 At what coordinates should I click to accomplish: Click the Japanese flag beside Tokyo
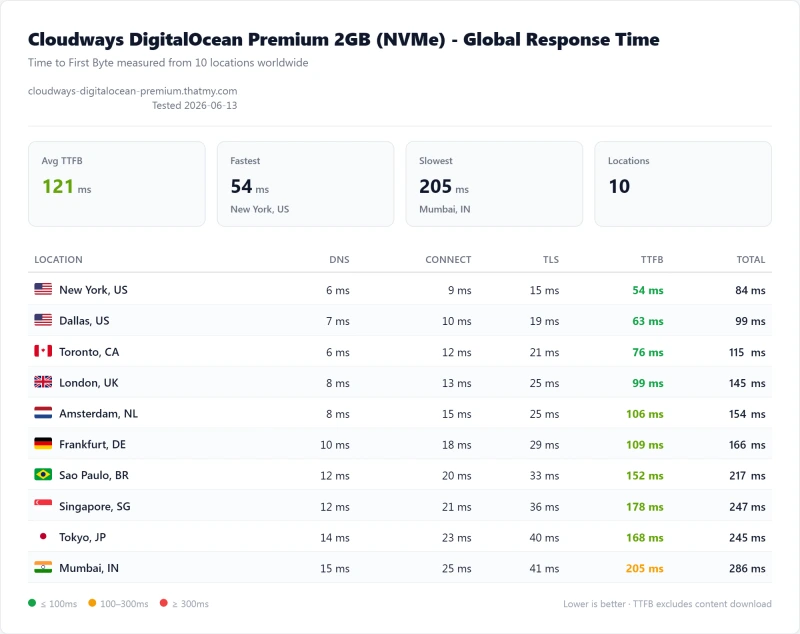tap(43, 536)
